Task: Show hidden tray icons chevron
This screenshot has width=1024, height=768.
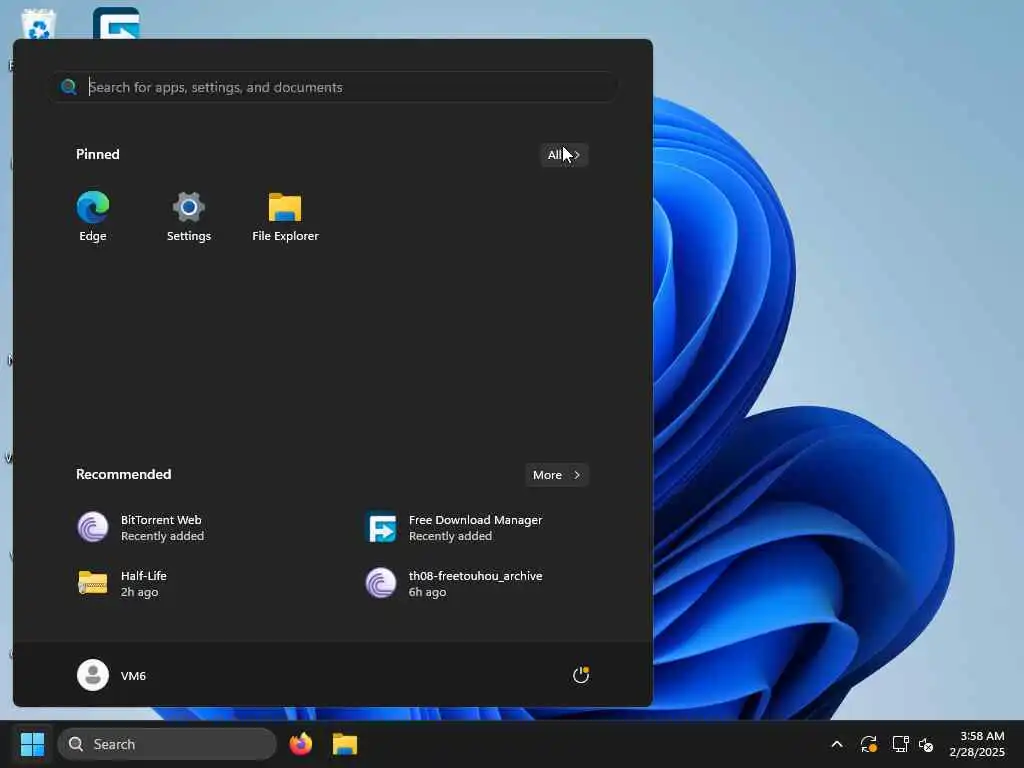Action: pyautogui.click(x=837, y=744)
